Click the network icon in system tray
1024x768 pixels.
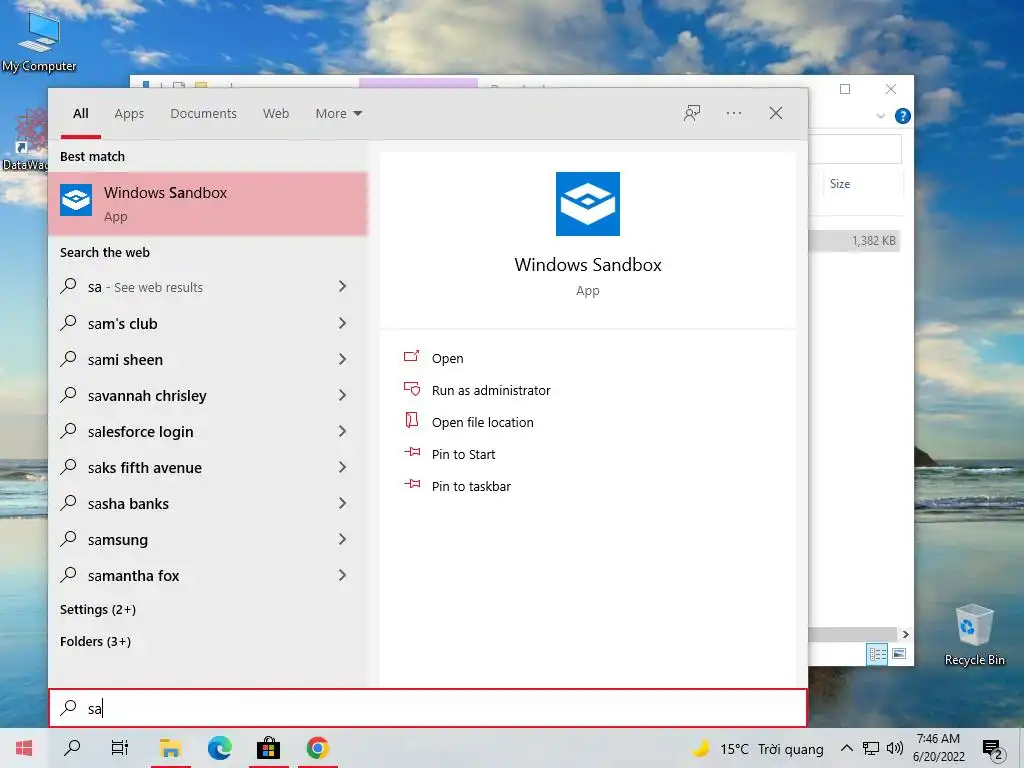pos(871,748)
